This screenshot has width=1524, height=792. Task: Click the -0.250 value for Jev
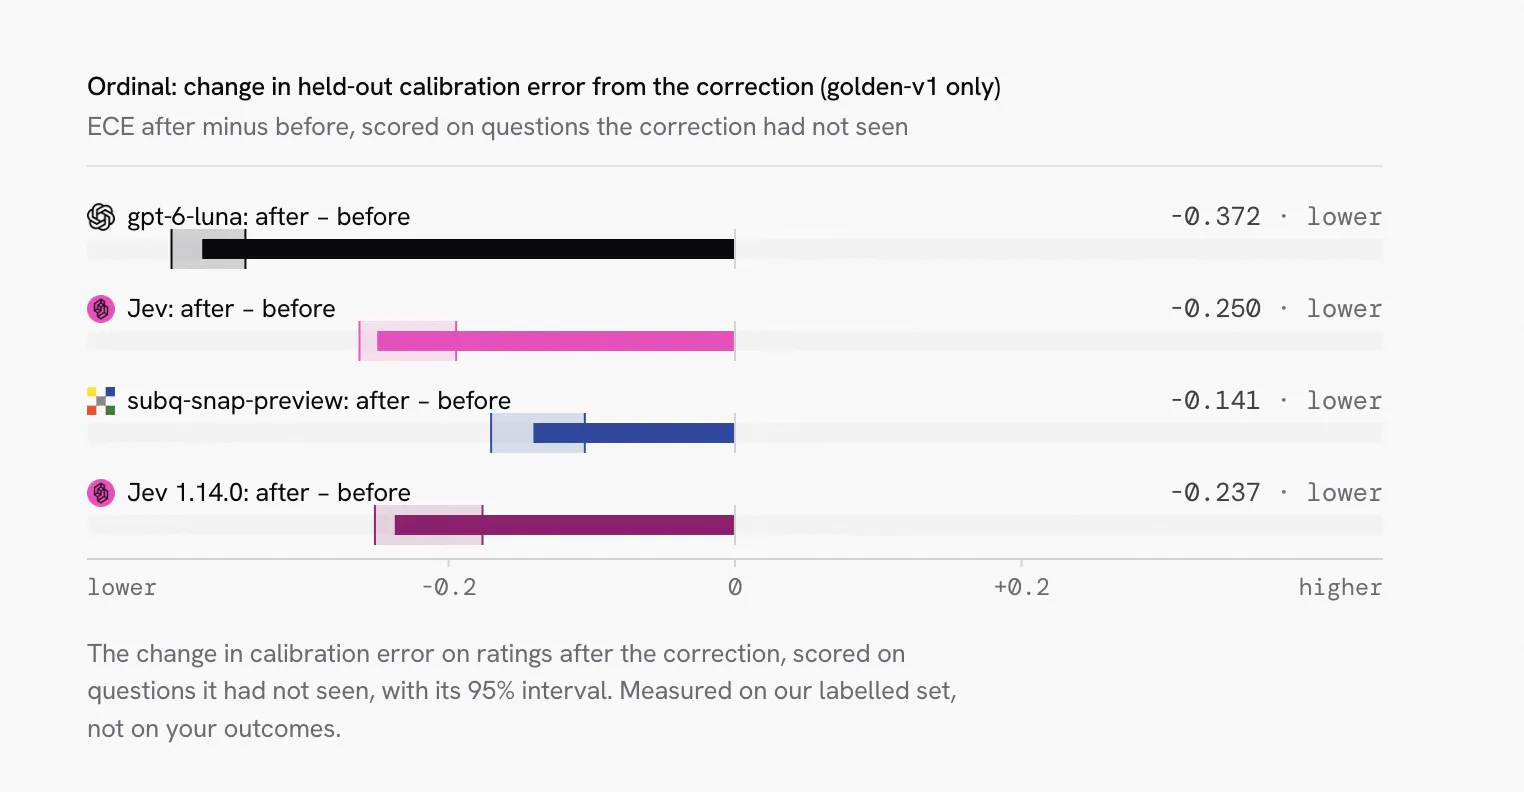pyautogui.click(x=1215, y=309)
